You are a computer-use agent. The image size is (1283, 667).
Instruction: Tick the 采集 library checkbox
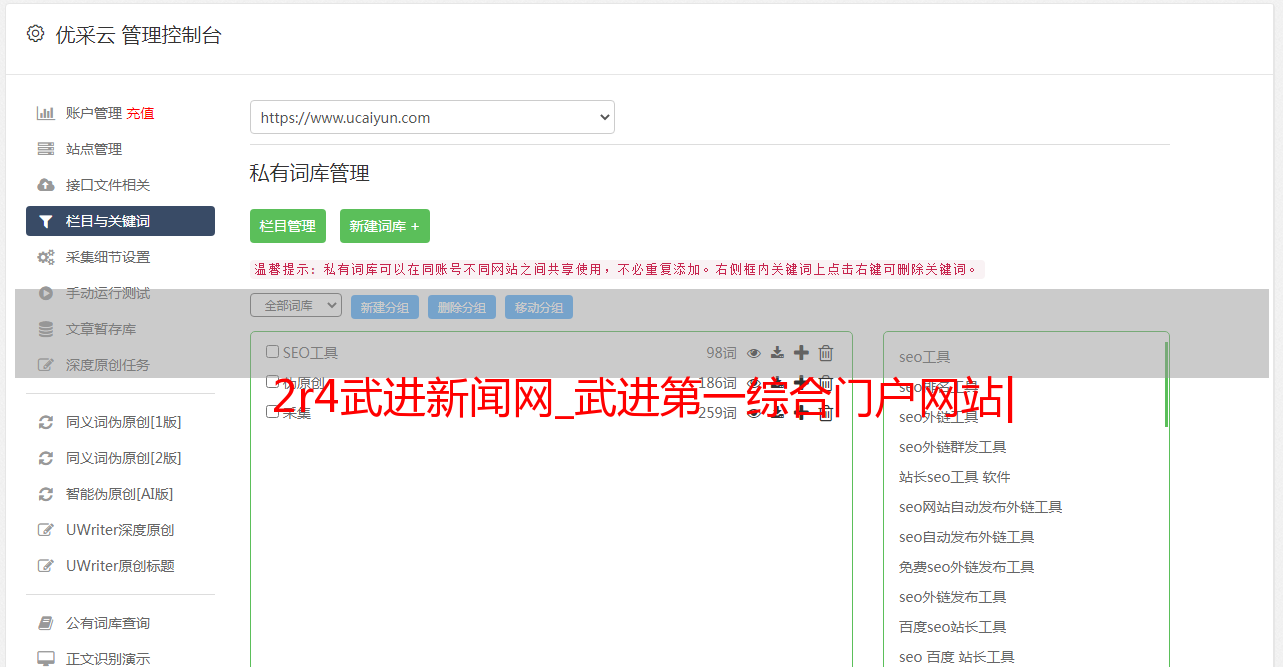272,412
